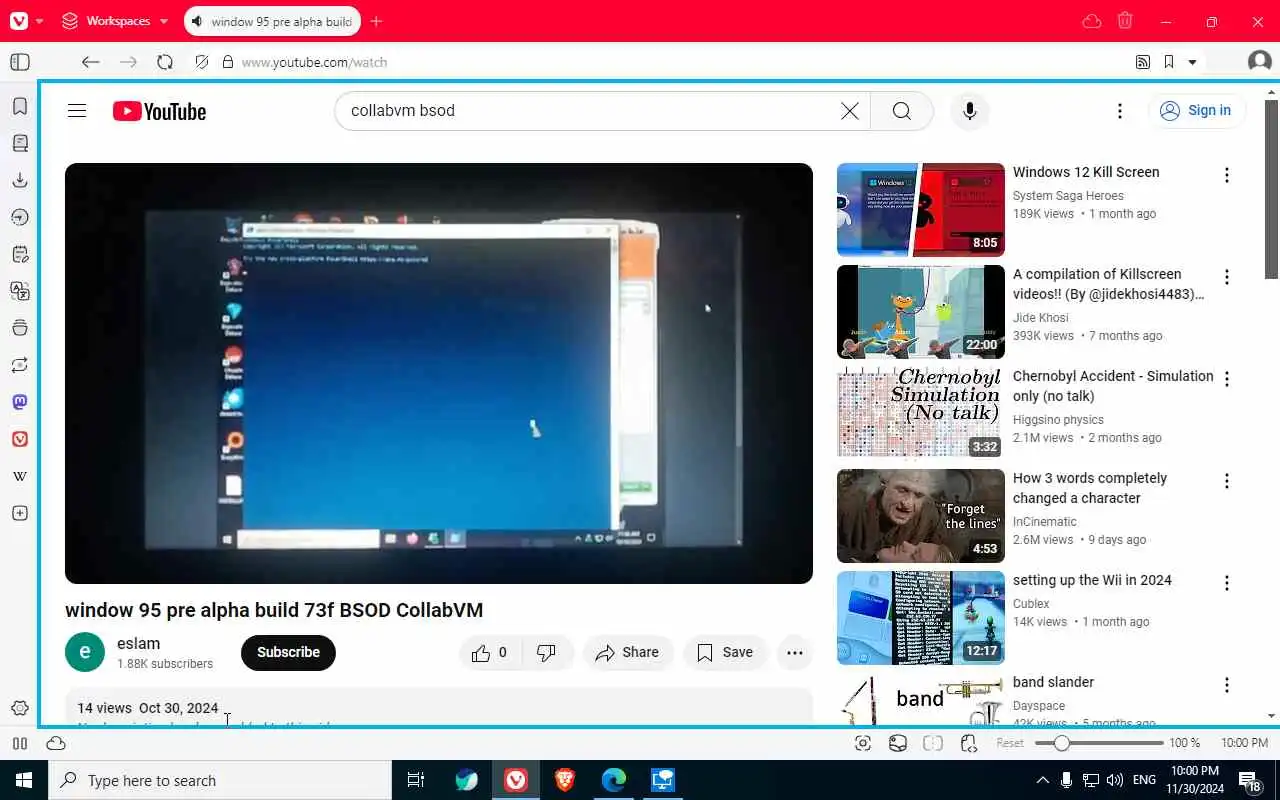
Task: Open the Mastodon web panel
Action: (x=19, y=402)
